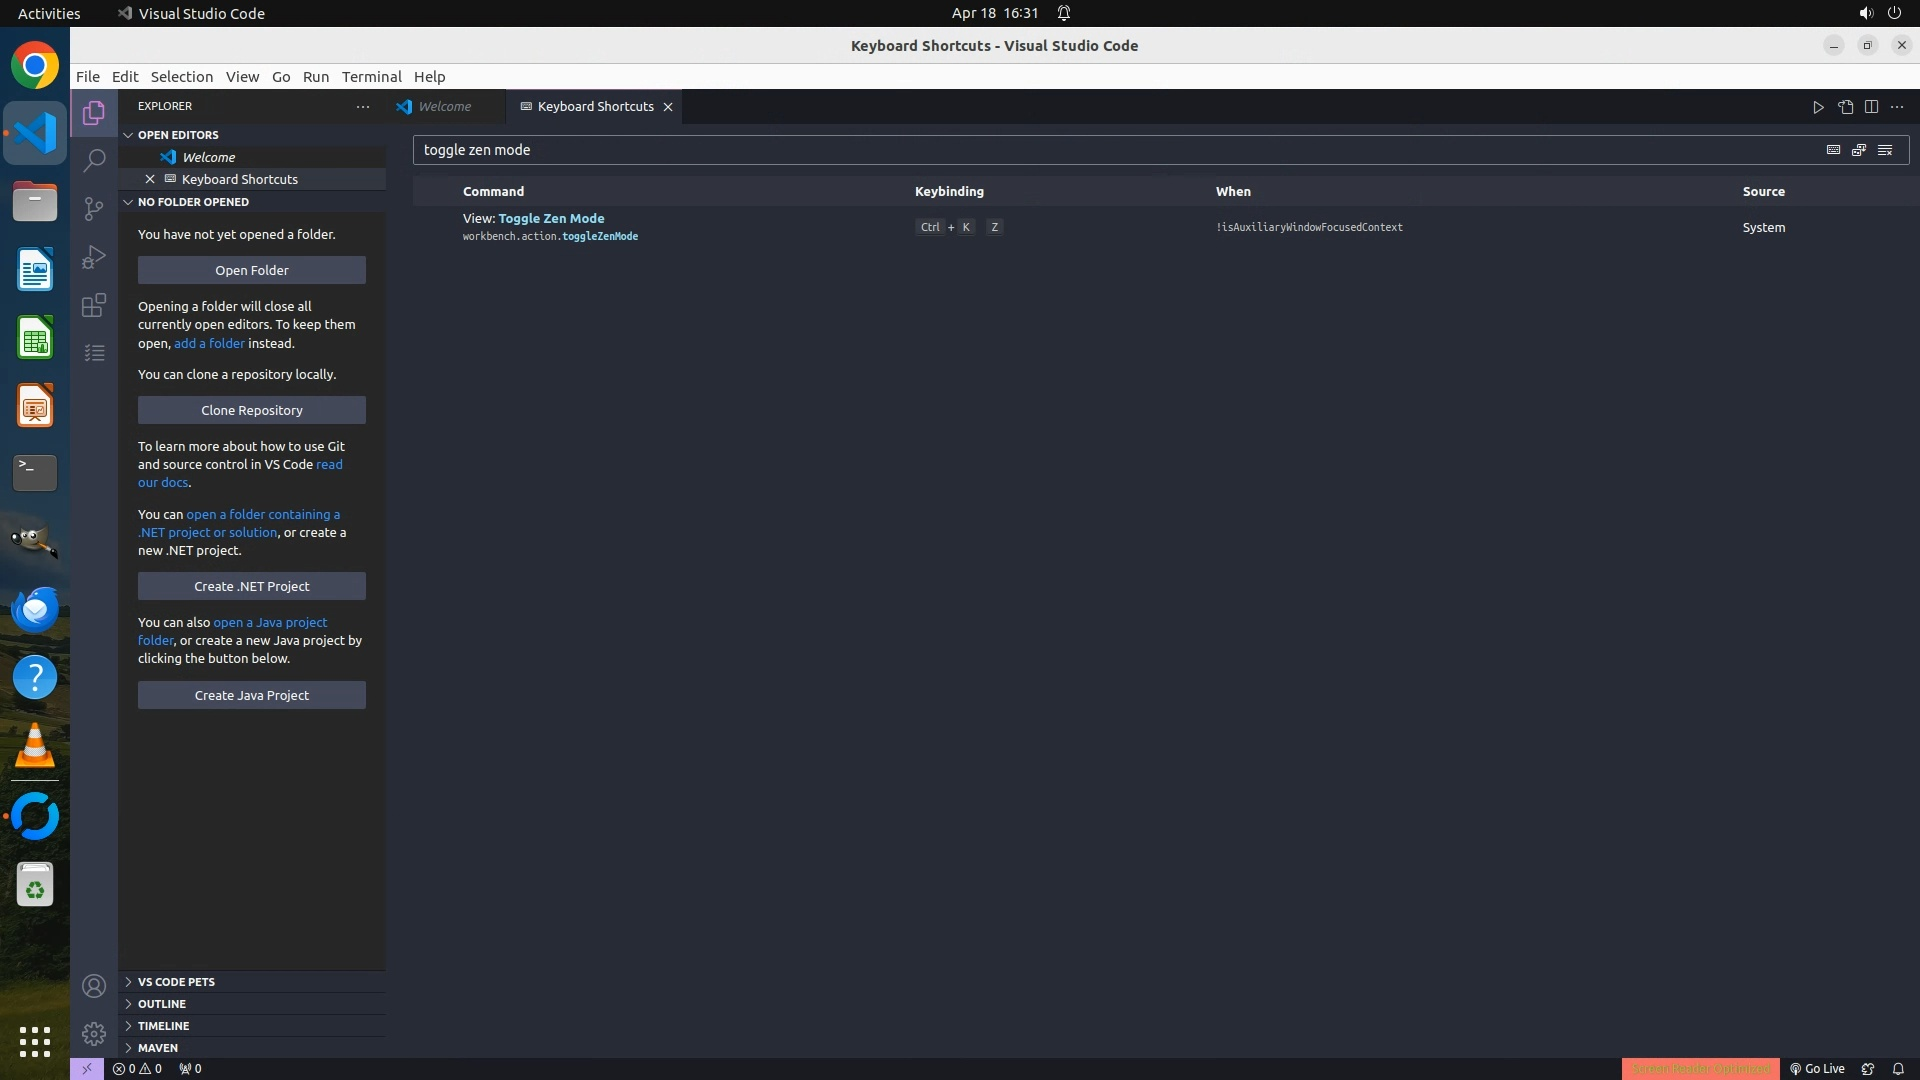Image resolution: width=1920 pixels, height=1080 pixels.
Task: Open the Manage gear icon
Action: pyautogui.click(x=94, y=1033)
